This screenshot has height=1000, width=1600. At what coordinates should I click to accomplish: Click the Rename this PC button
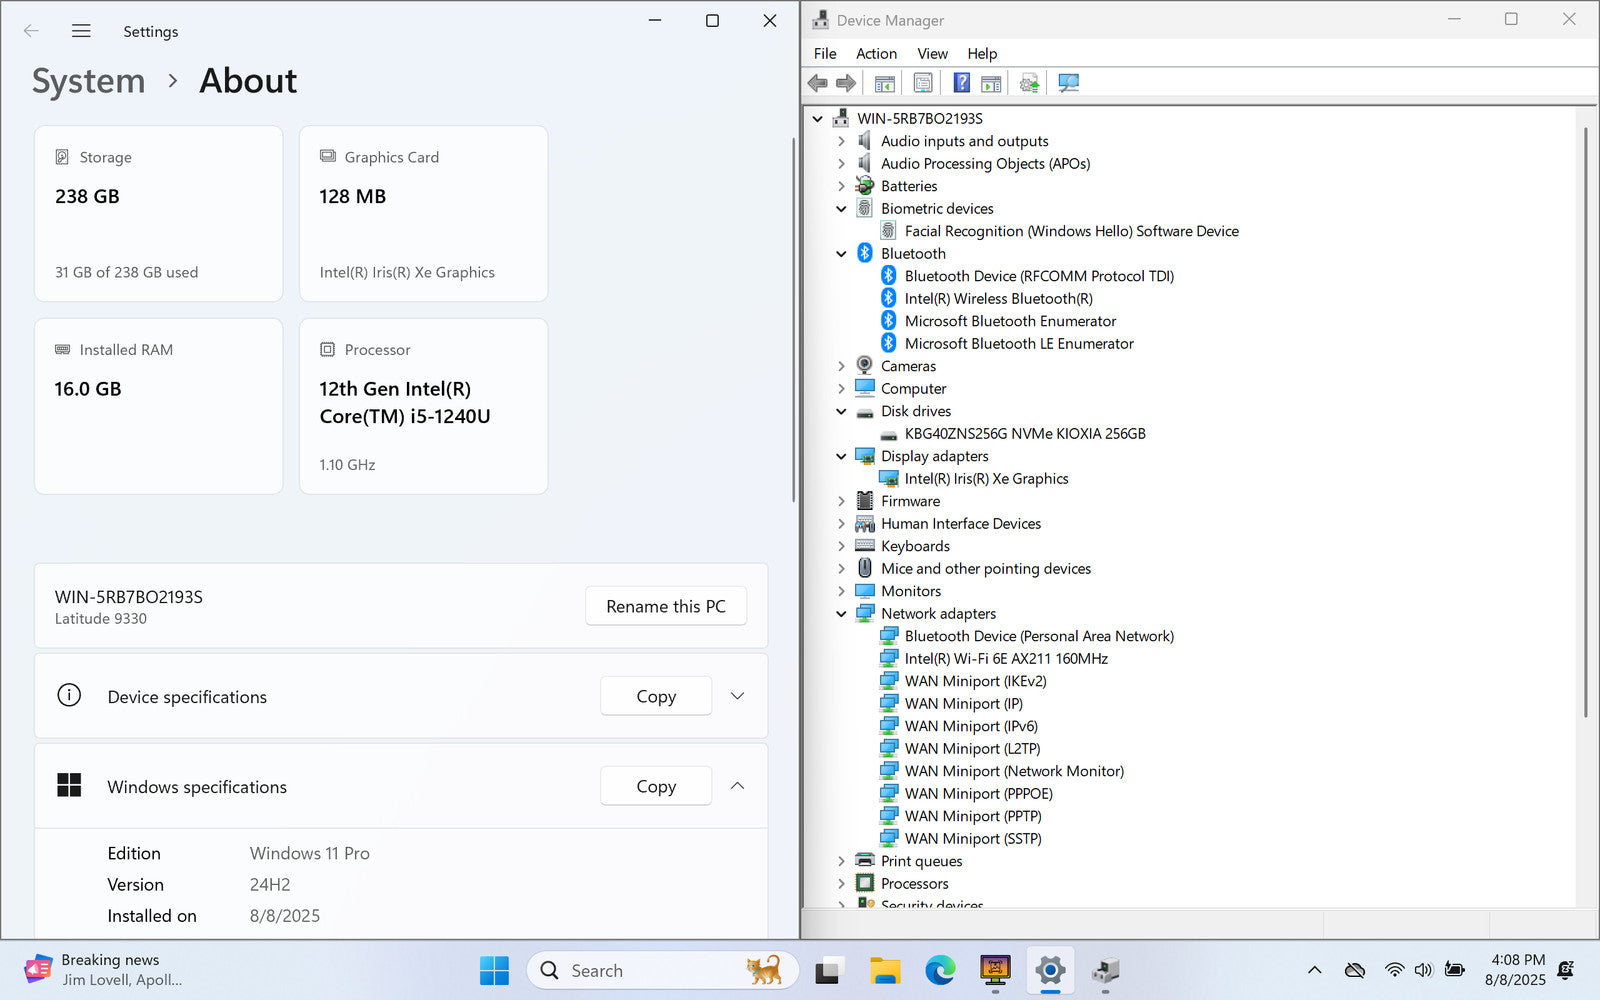(665, 606)
